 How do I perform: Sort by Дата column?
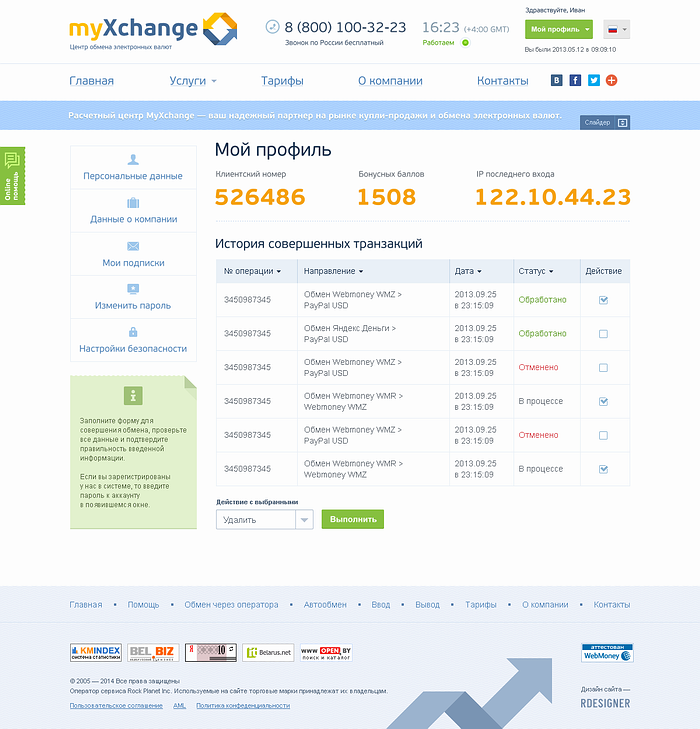click(x=468, y=271)
